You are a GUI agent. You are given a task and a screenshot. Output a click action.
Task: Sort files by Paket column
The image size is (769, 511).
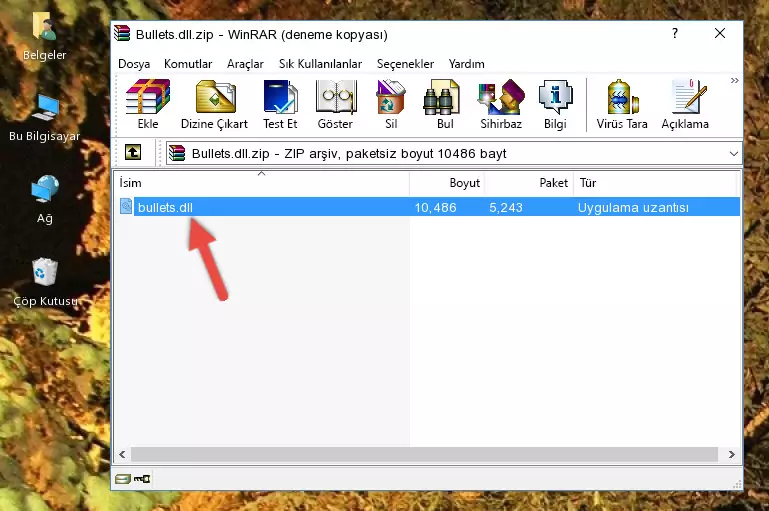pyautogui.click(x=529, y=183)
